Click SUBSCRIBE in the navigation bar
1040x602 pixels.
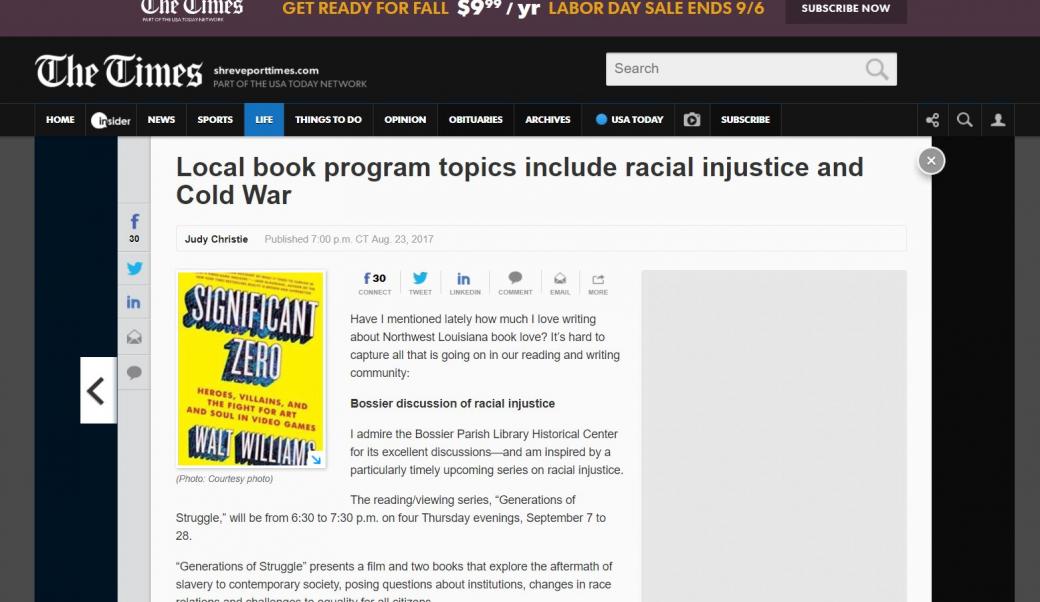[745, 119]
